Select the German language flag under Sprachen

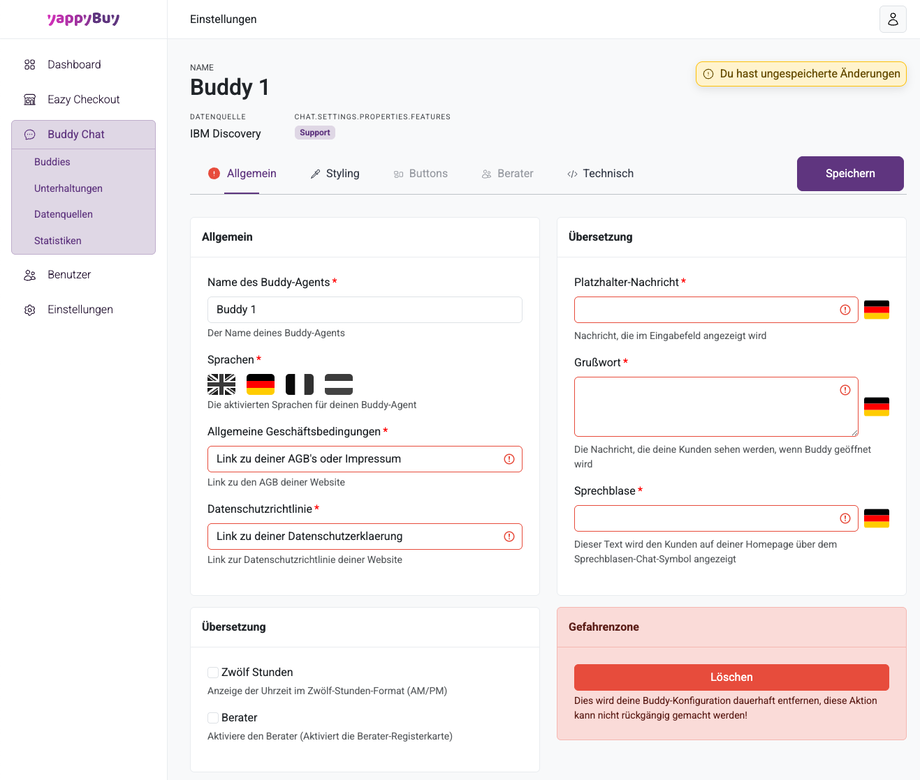260,384
